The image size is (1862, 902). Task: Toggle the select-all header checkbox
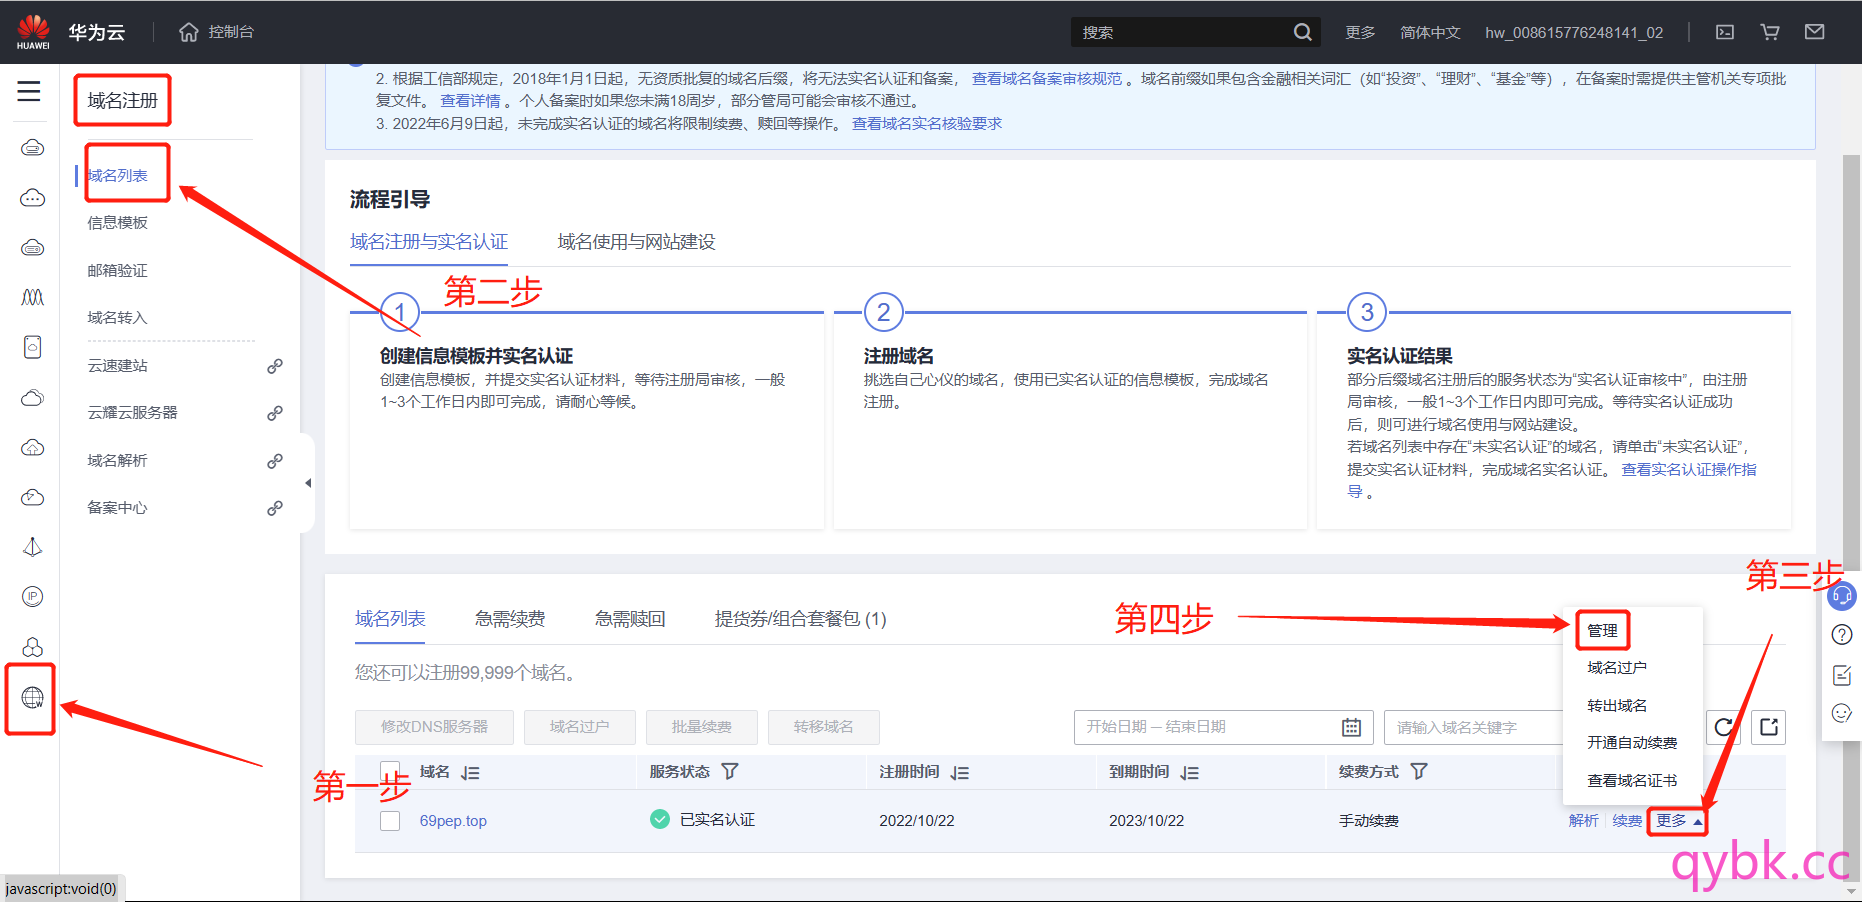(x=390, y=769)
